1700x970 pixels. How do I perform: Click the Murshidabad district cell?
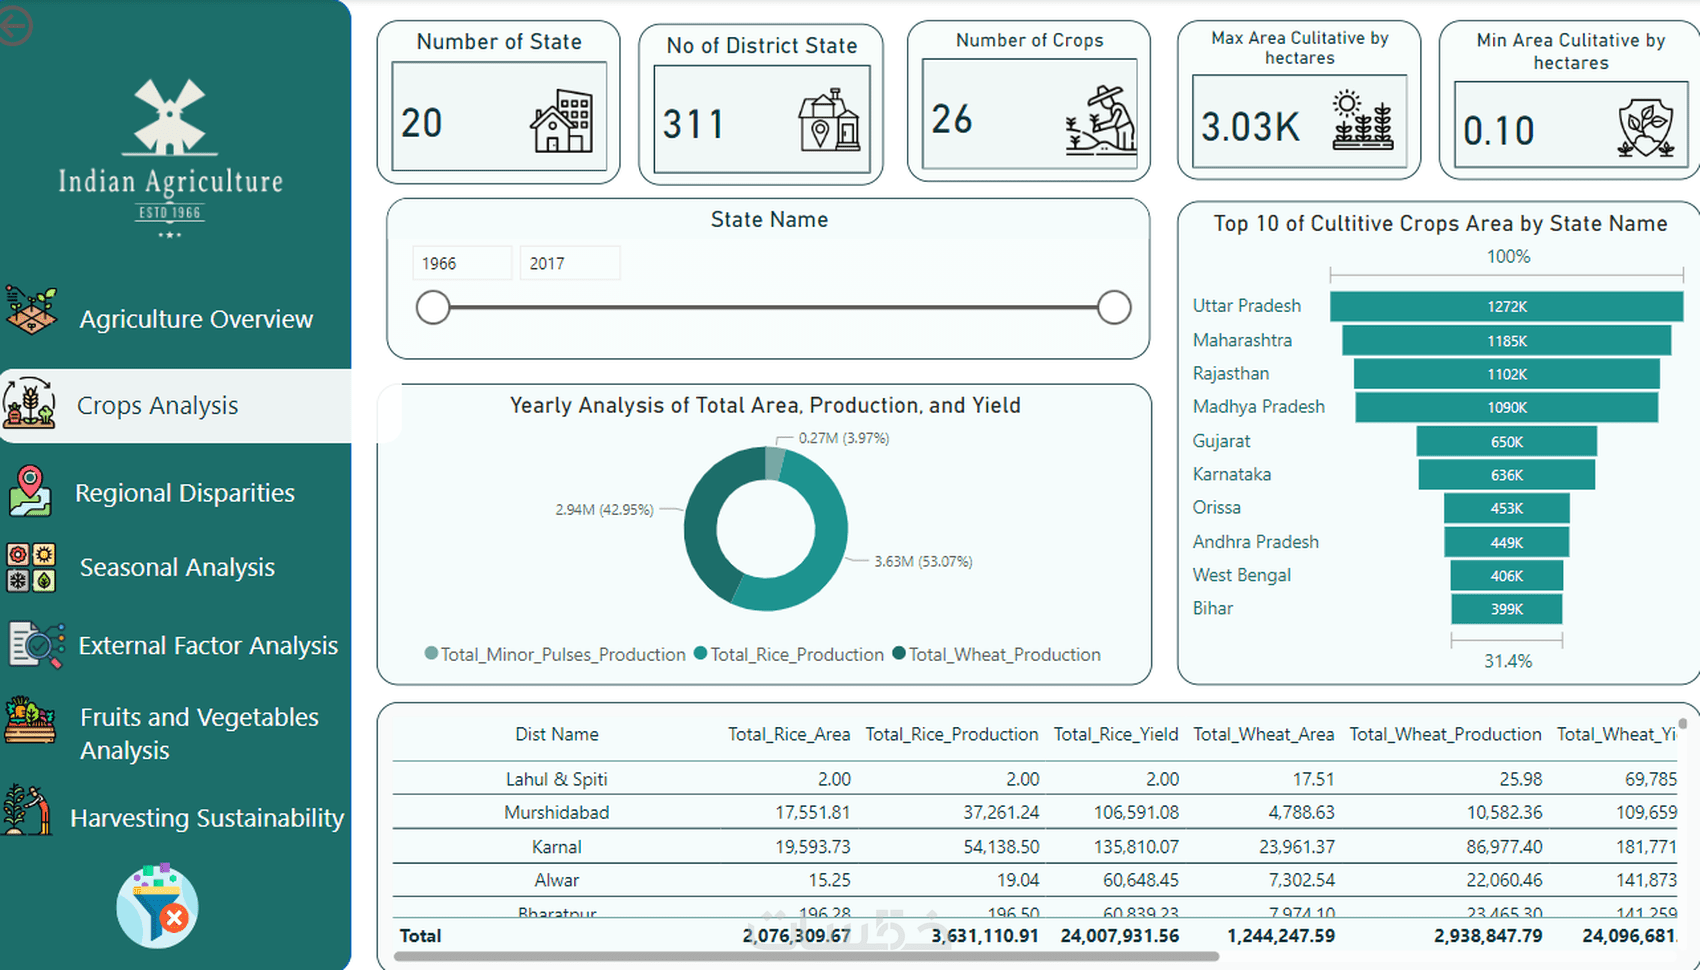[557, 813]
